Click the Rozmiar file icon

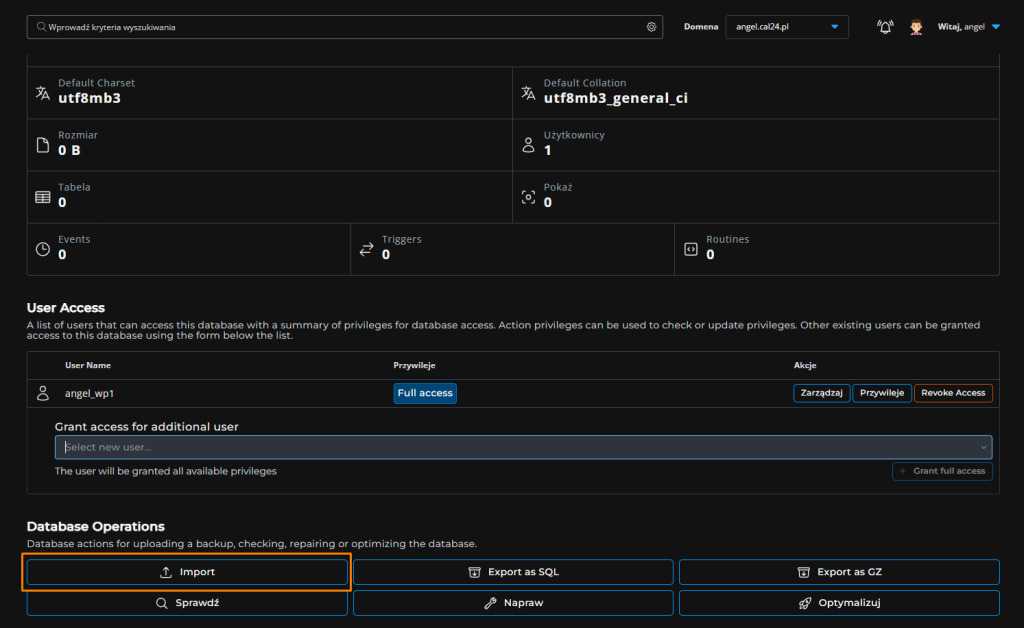tap(42, 144)
